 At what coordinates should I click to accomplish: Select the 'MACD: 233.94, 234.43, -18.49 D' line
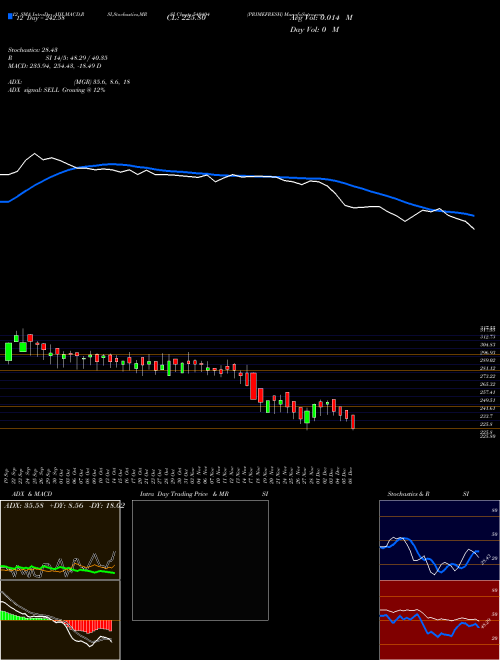(x=55, y=66)
